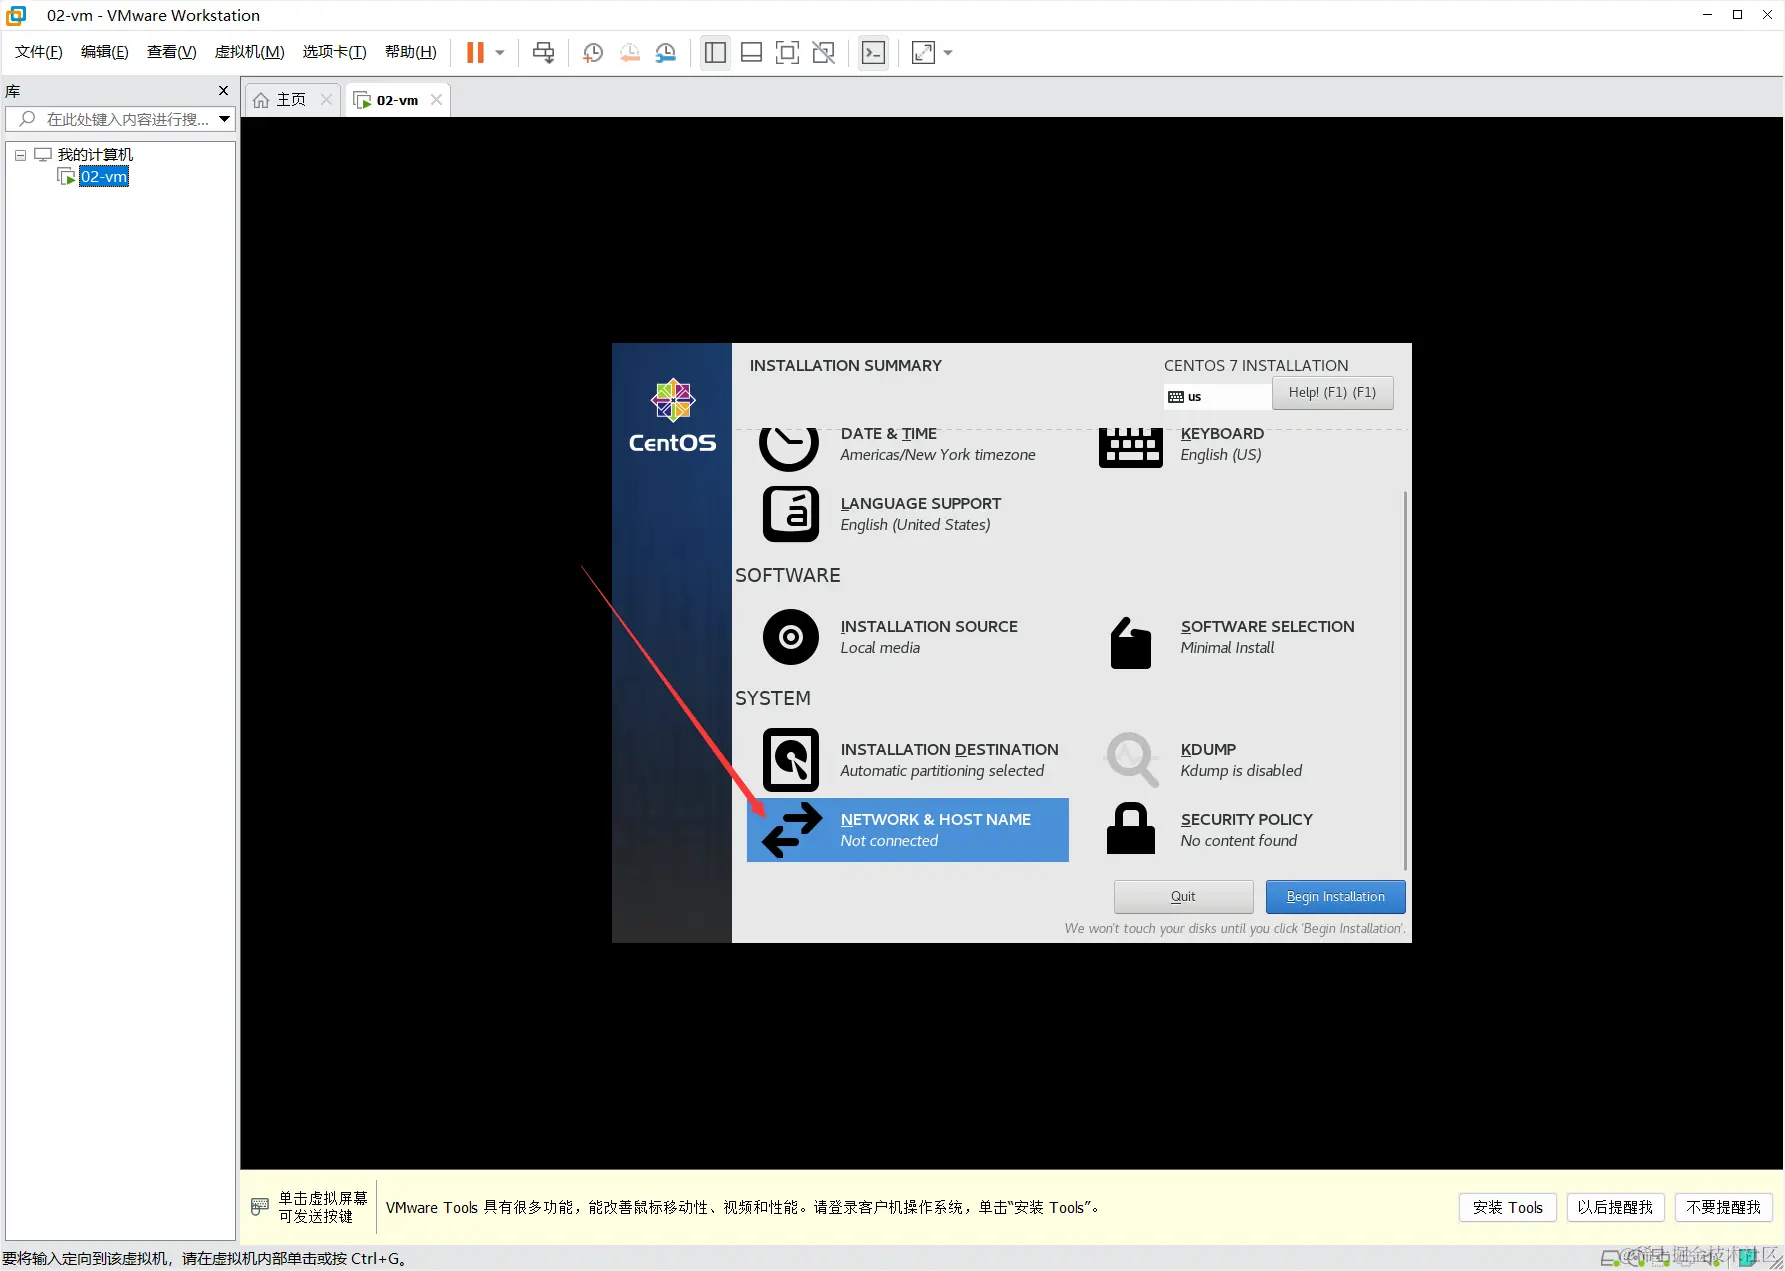
Task: Click the VMware Workstation title bar icon
Action: point(16,15)
